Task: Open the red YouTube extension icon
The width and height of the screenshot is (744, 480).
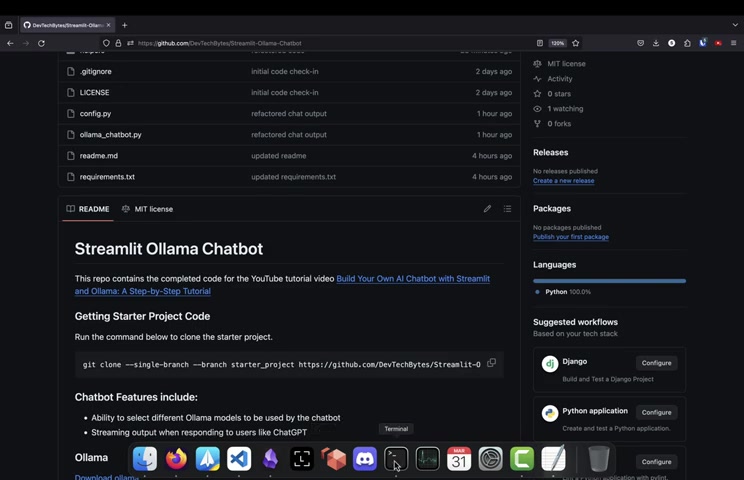Action: [718, 43]
